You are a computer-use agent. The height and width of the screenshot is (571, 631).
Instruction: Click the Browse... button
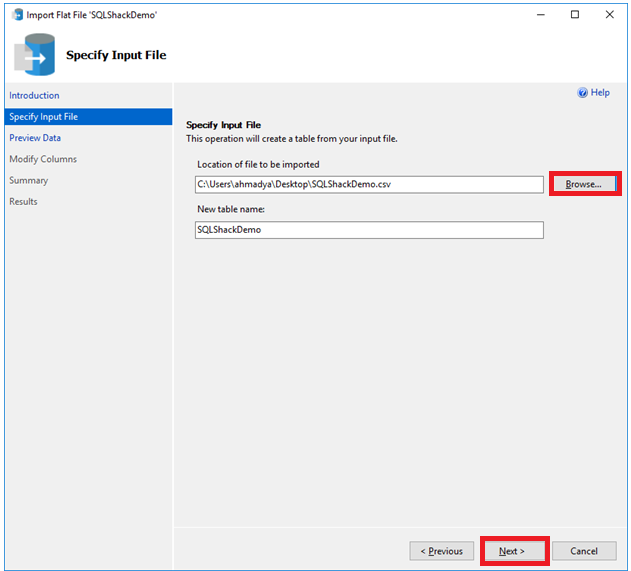click(x=583, y=184)
